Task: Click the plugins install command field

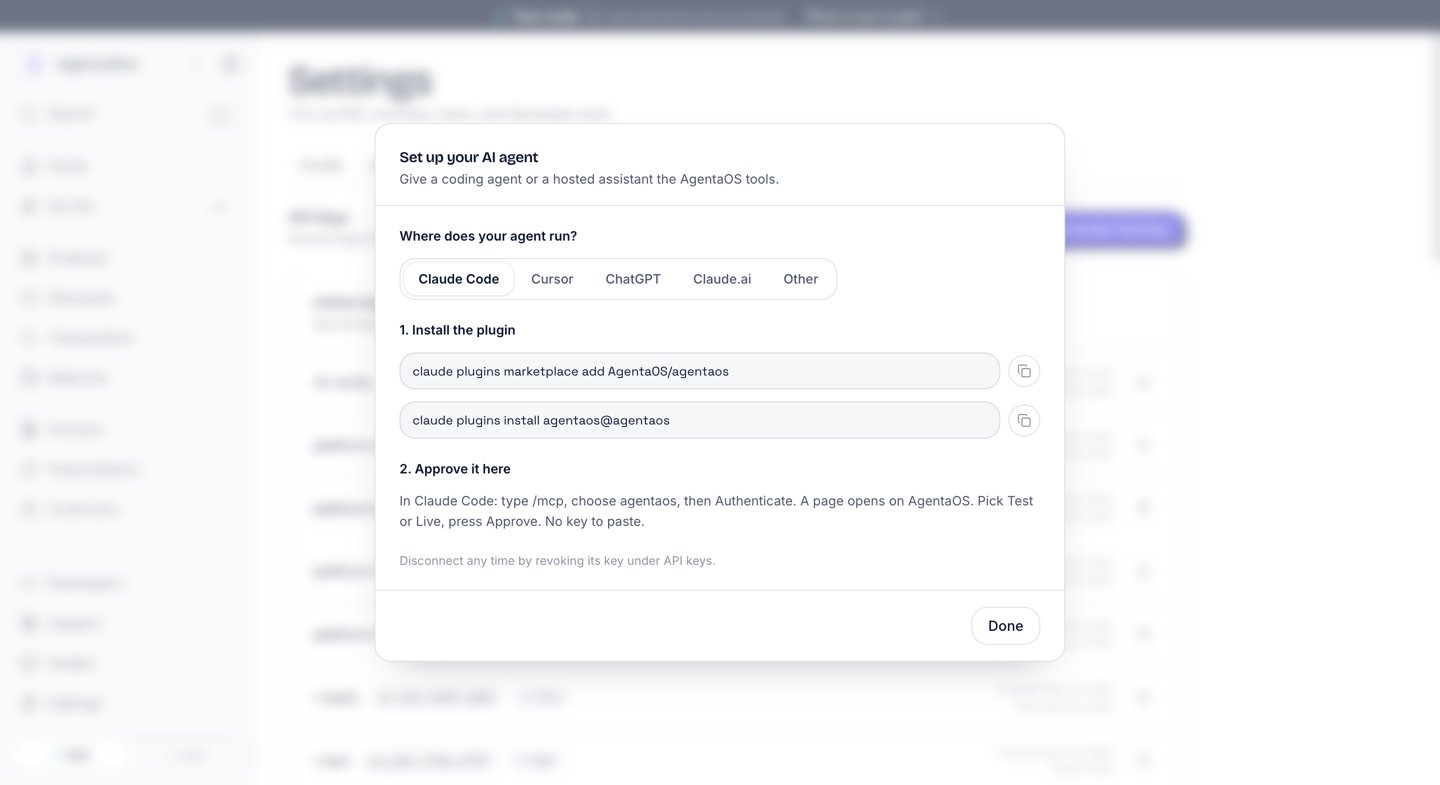Action: (x=700, y=420)
